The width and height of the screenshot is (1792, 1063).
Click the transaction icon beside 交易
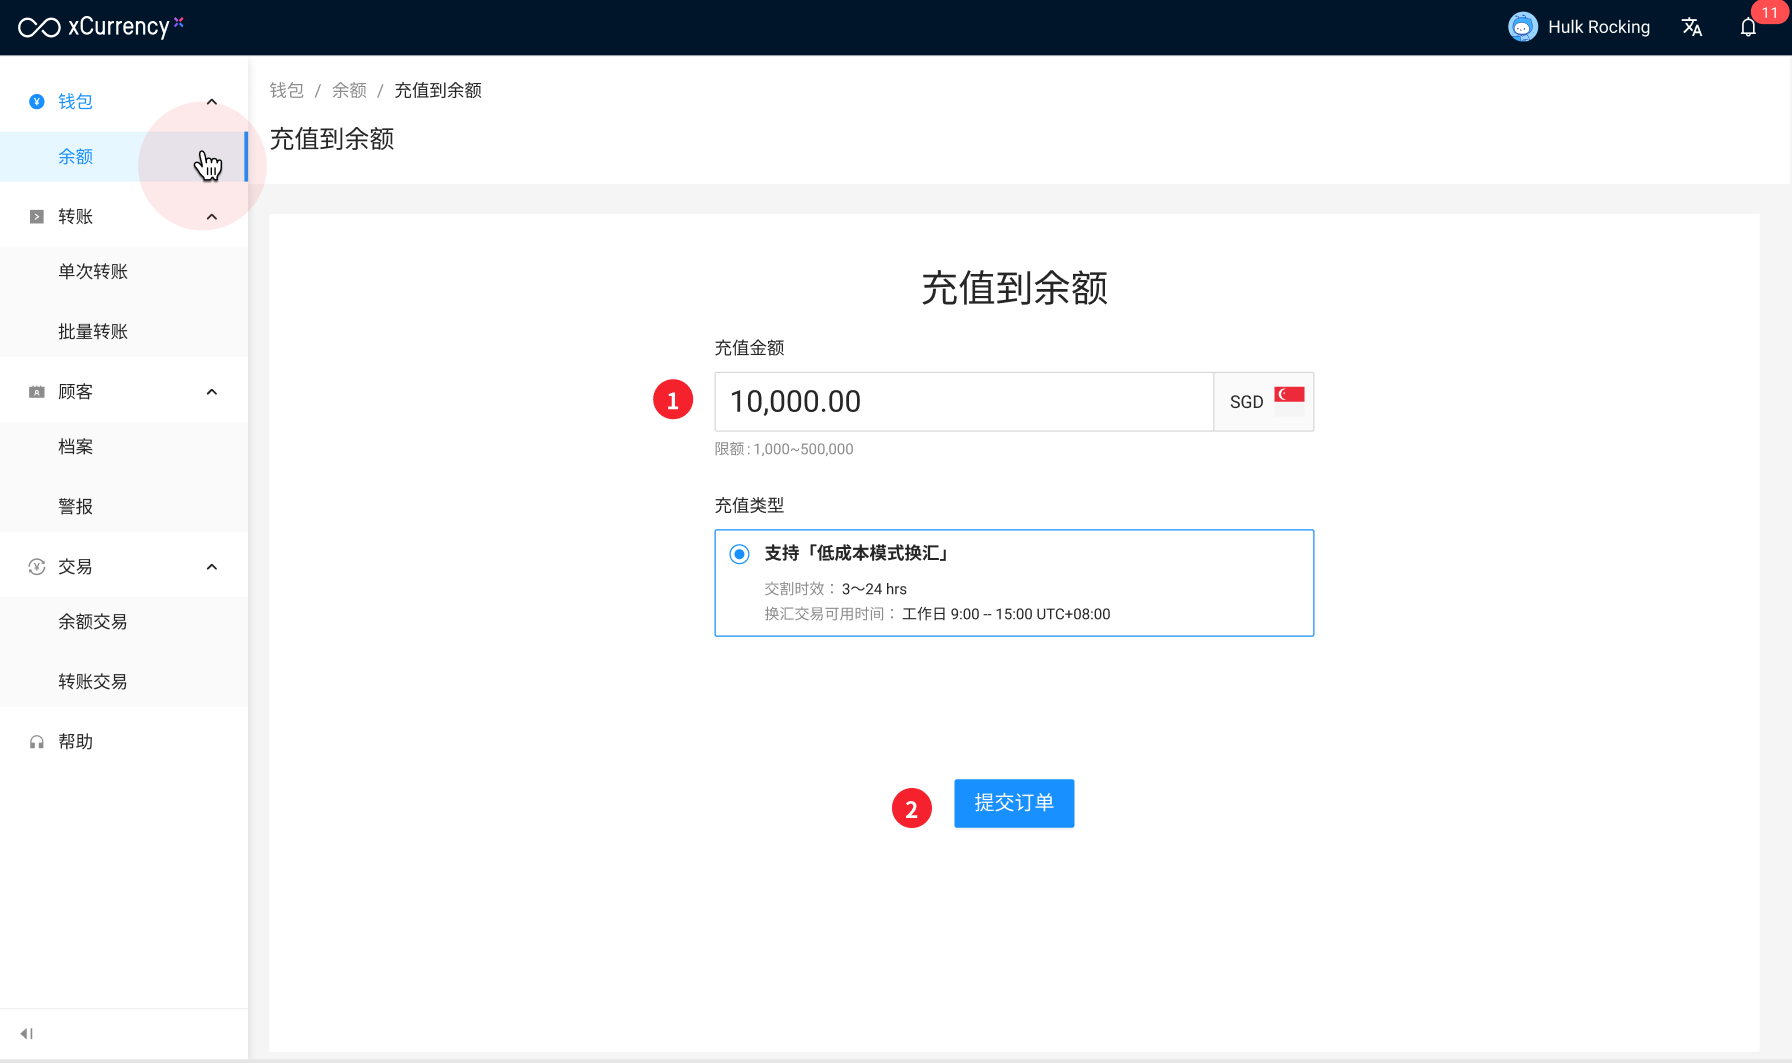37,567
